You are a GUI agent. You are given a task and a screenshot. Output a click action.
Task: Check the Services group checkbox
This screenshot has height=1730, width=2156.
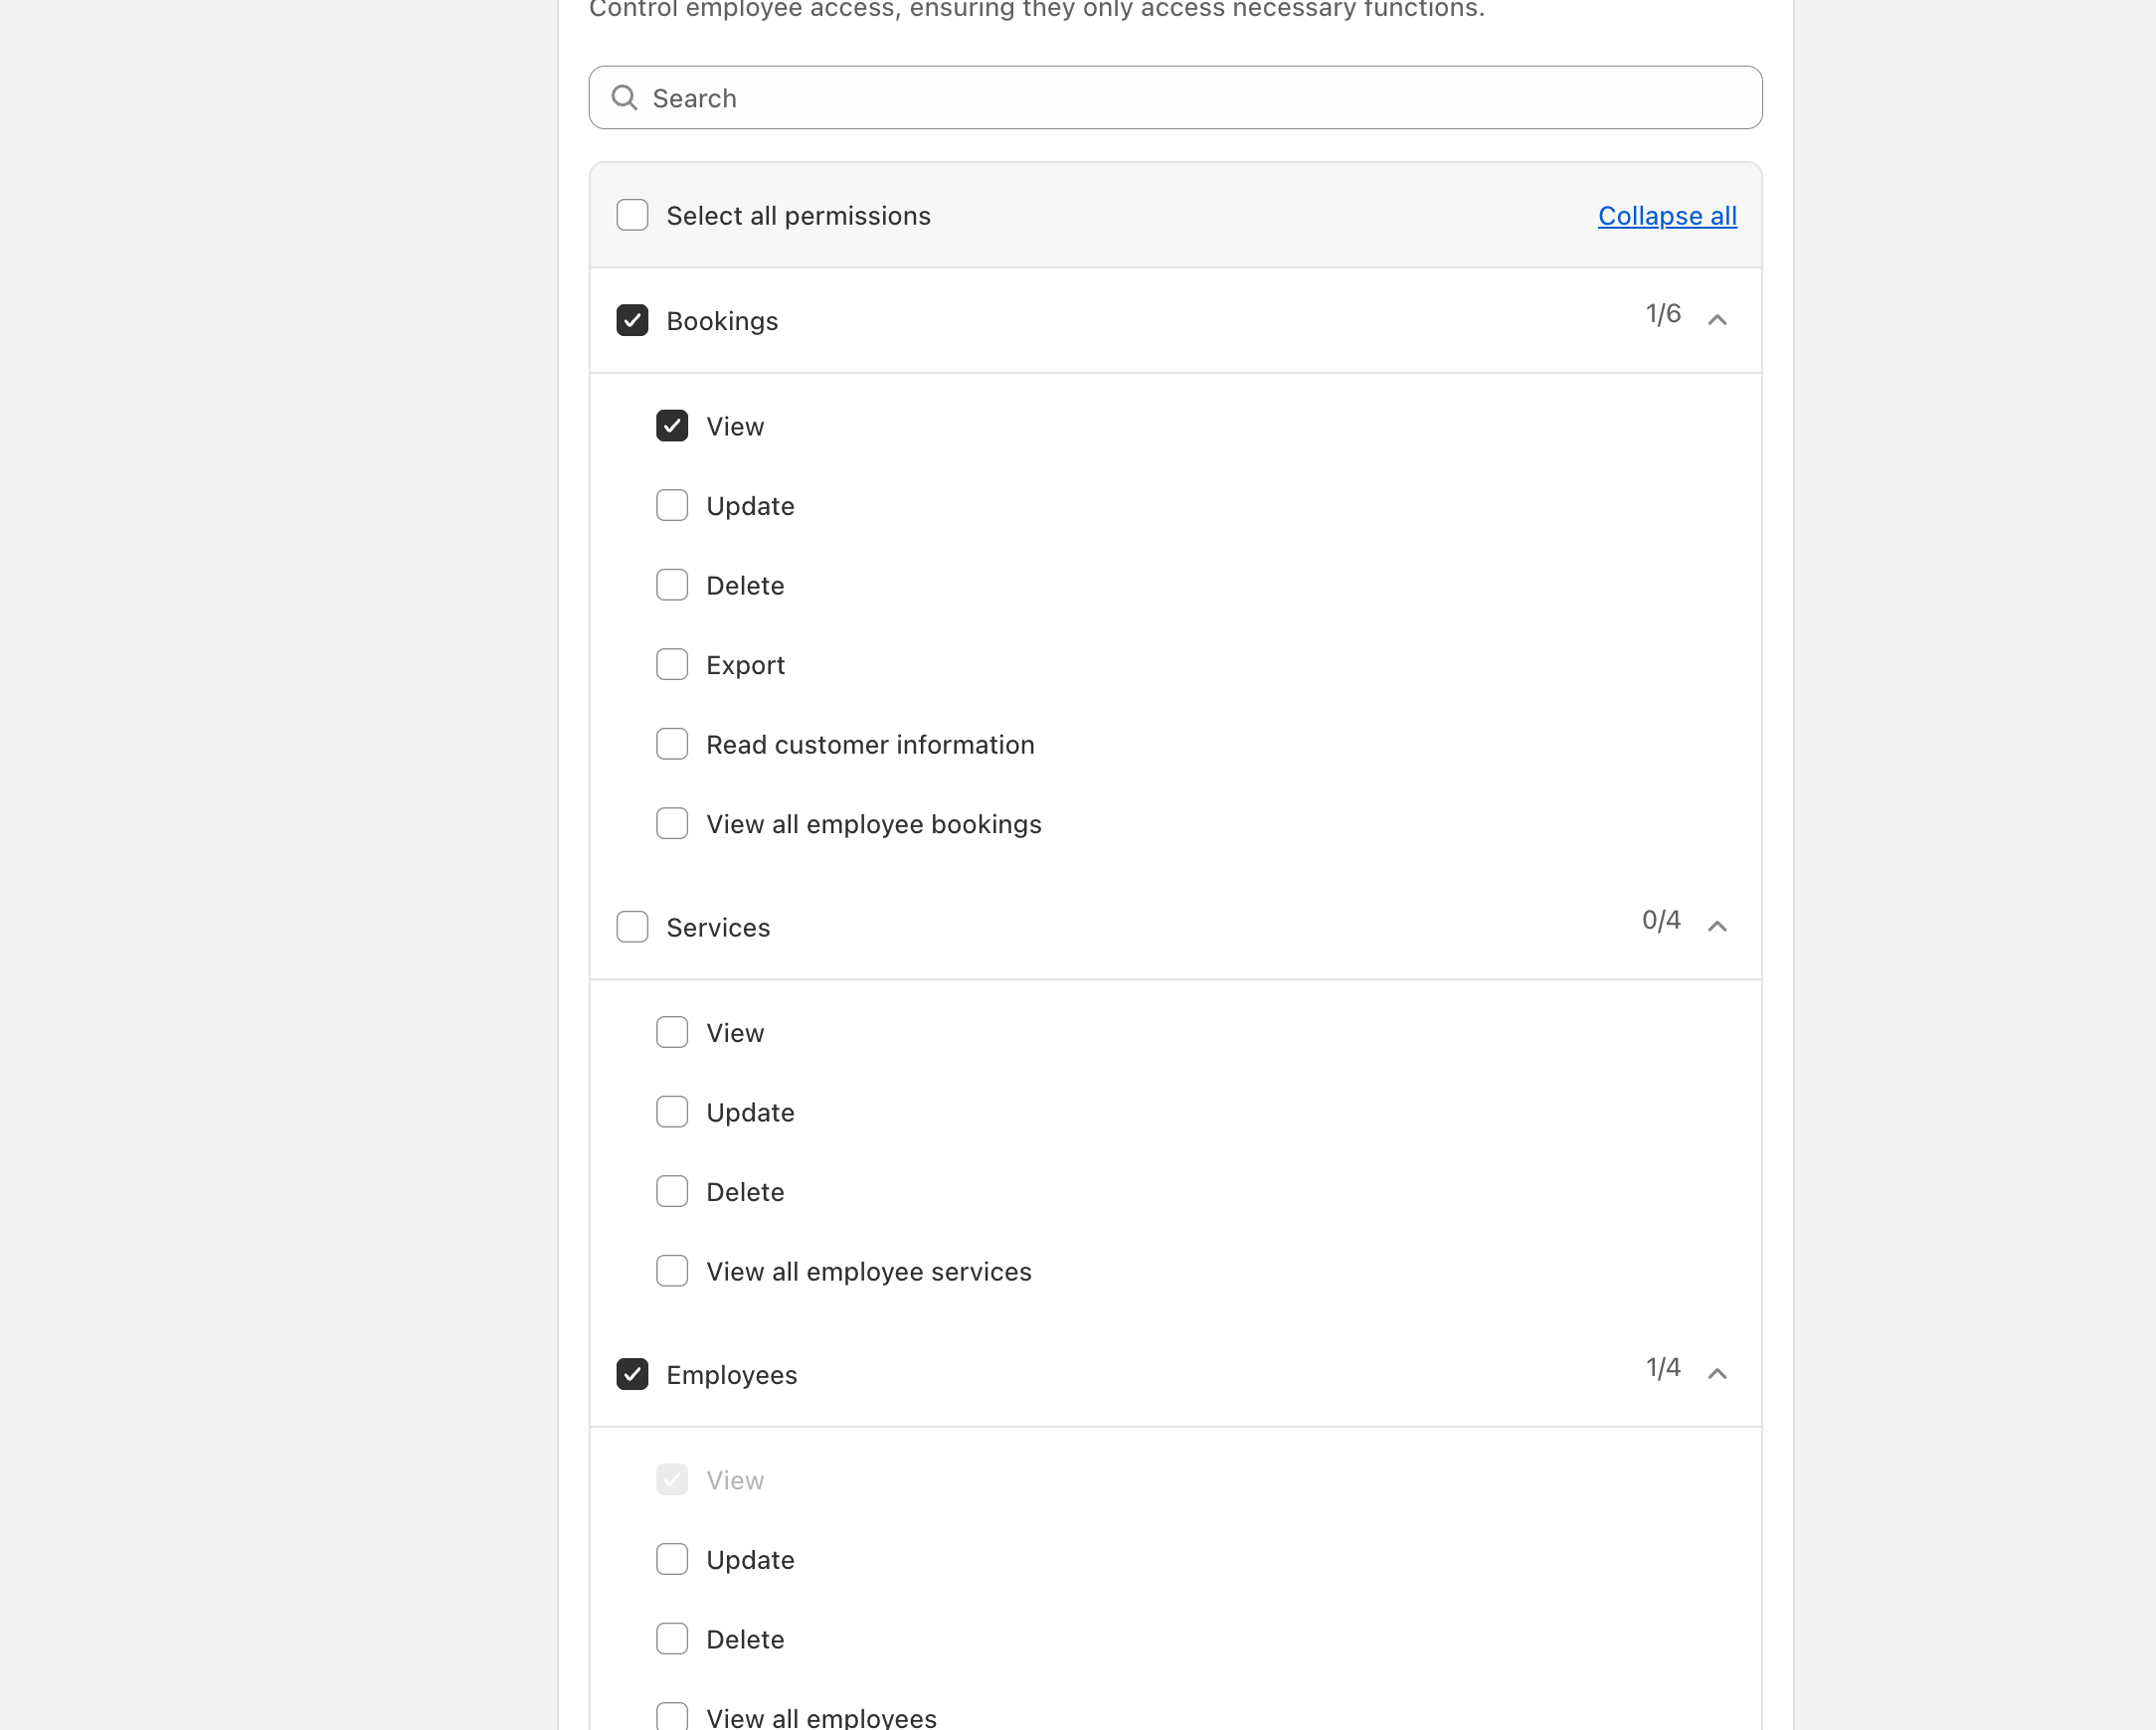(x=632, y=927)
